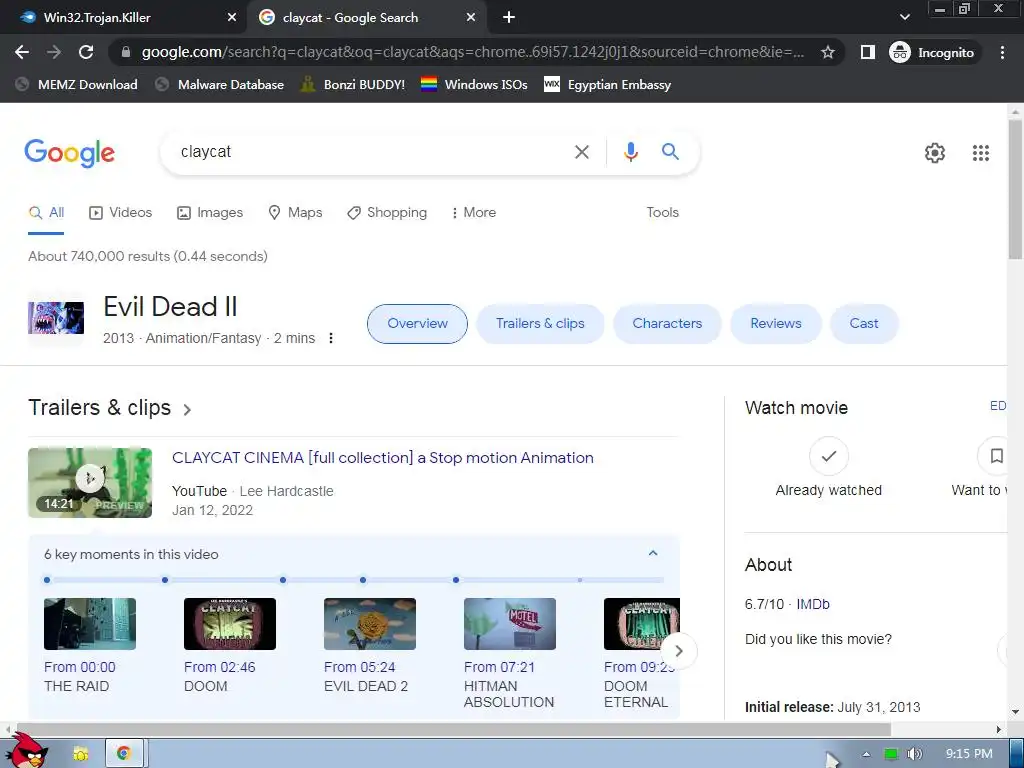Open the tab search dropdown arrow

904,17
